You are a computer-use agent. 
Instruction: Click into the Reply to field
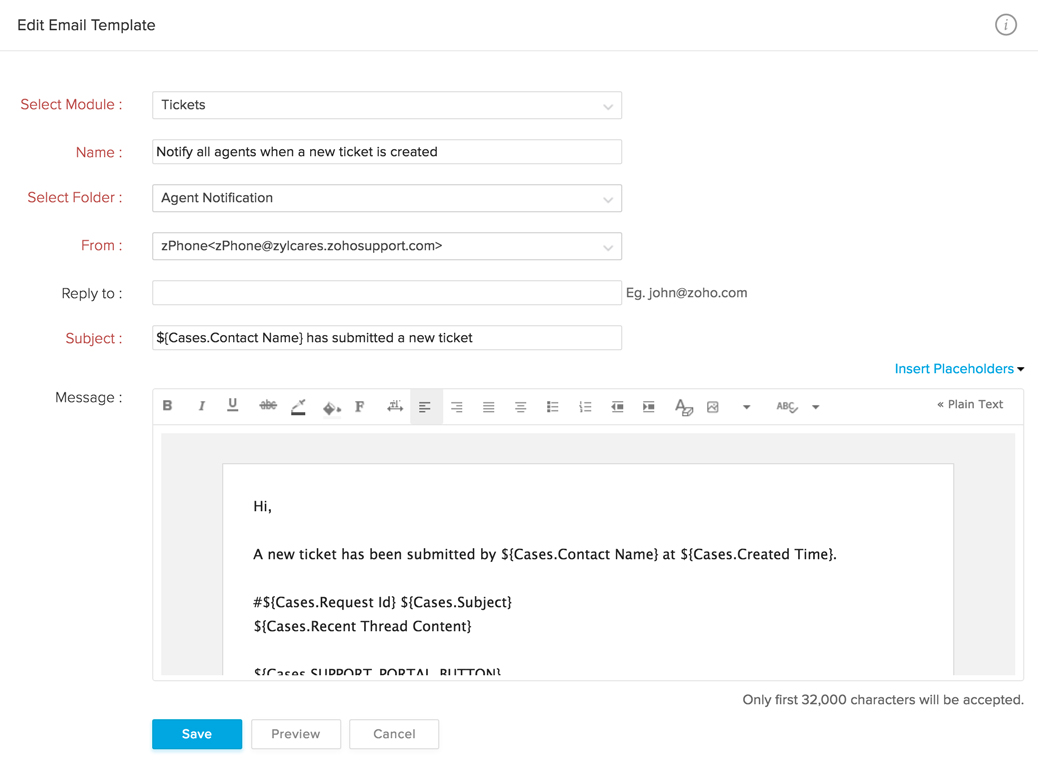point(387,293)
